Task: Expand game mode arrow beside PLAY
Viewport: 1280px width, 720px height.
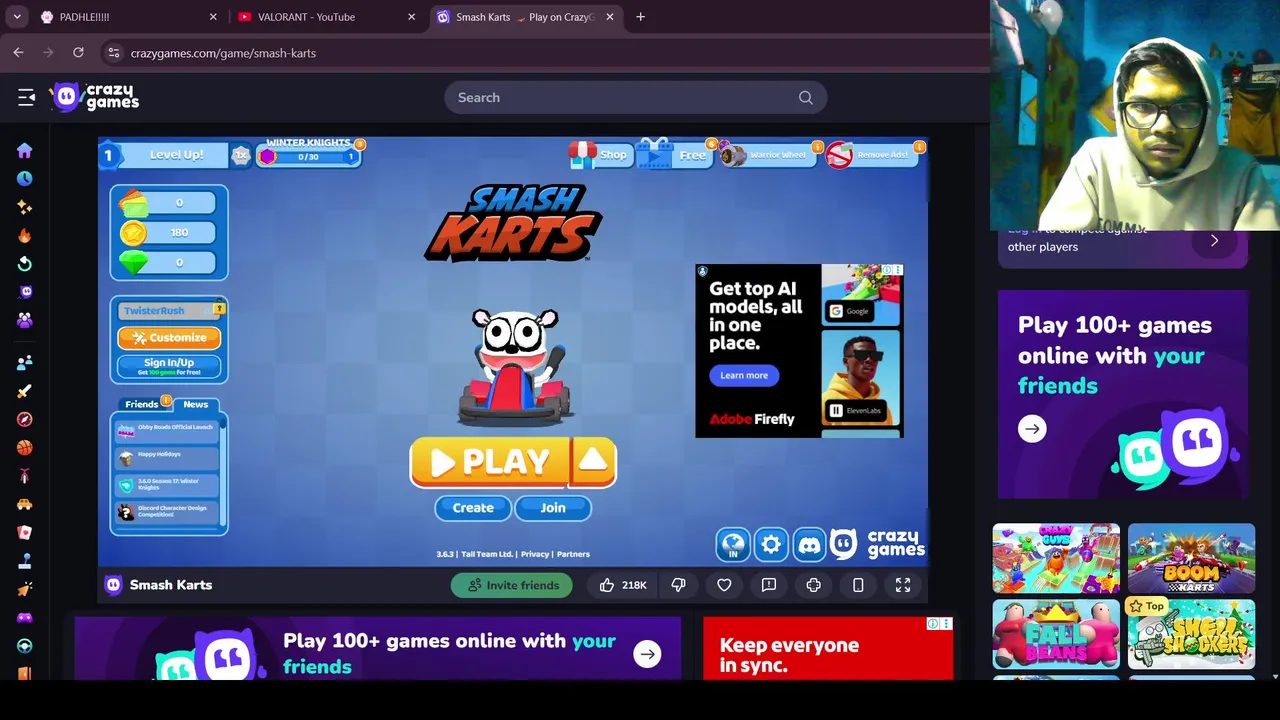Action: 593,461
